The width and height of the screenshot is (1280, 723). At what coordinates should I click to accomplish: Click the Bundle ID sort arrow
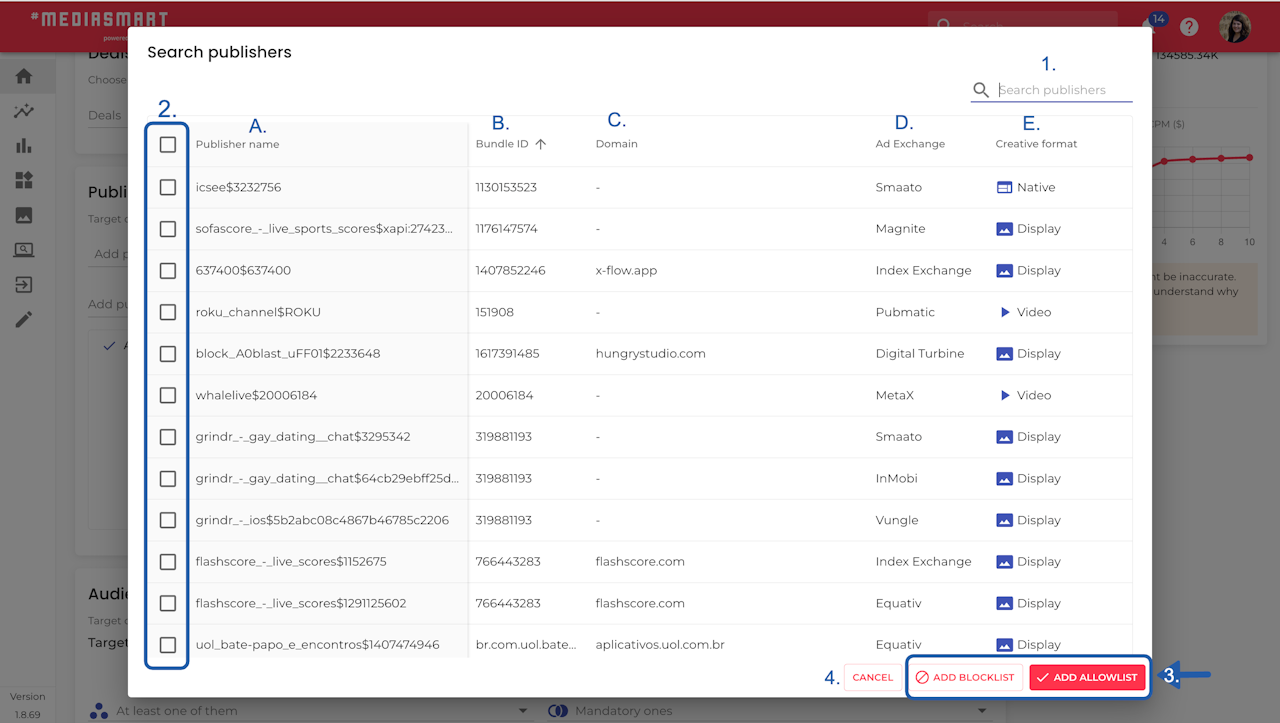point(541,144)
